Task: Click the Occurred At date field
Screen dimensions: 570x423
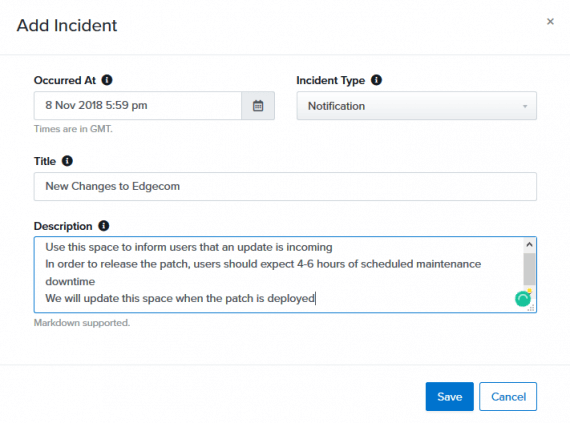Action: [138, 106]
